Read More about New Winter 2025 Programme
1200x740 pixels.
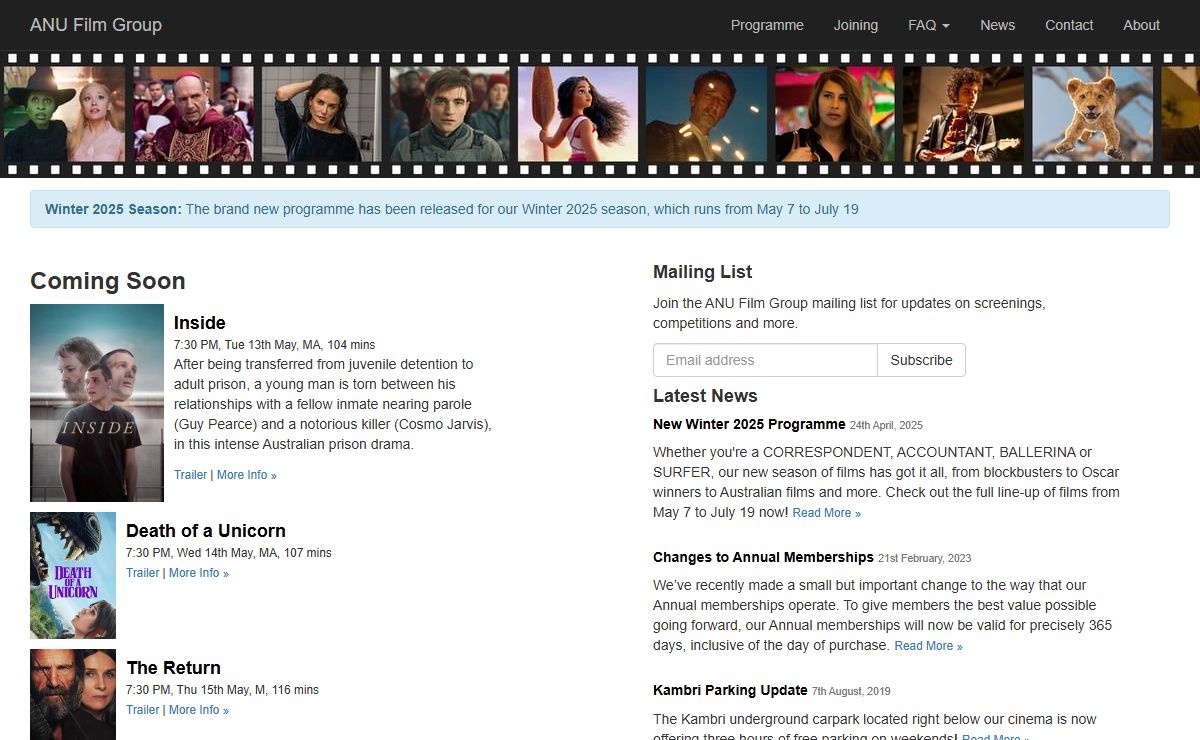click(x=826, y=513)
